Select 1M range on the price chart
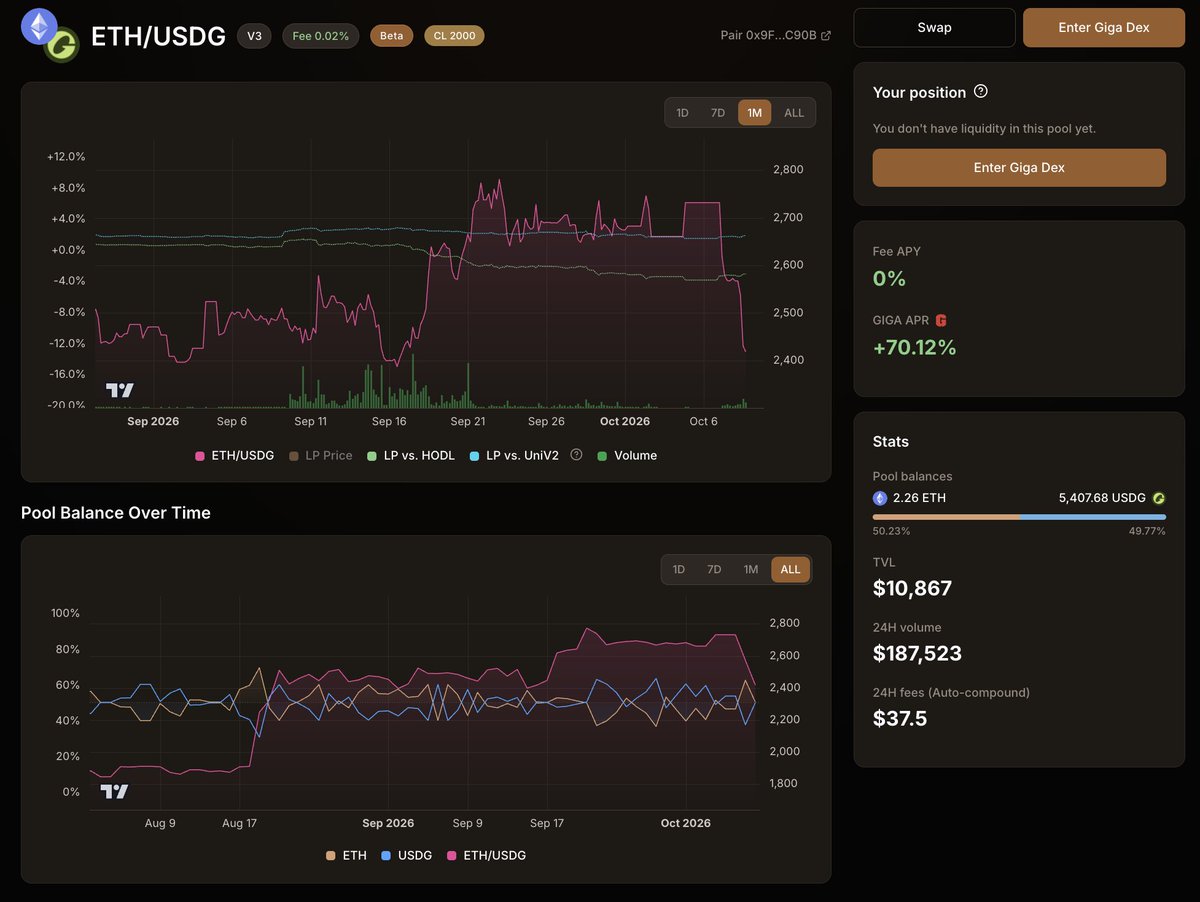The width and height of the screenshot is (1200, 902). point(755,113)
